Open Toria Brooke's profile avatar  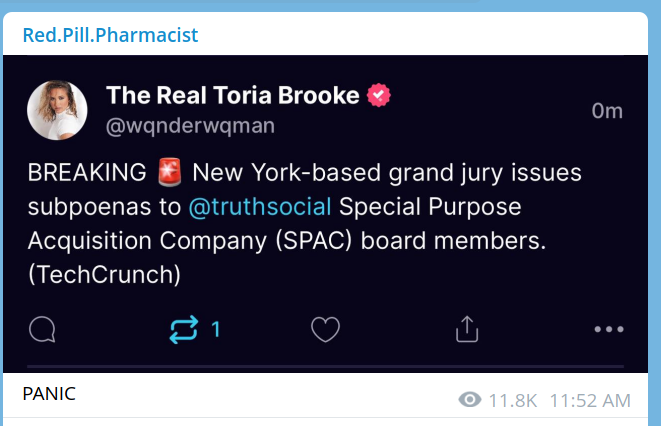(57, 110)
